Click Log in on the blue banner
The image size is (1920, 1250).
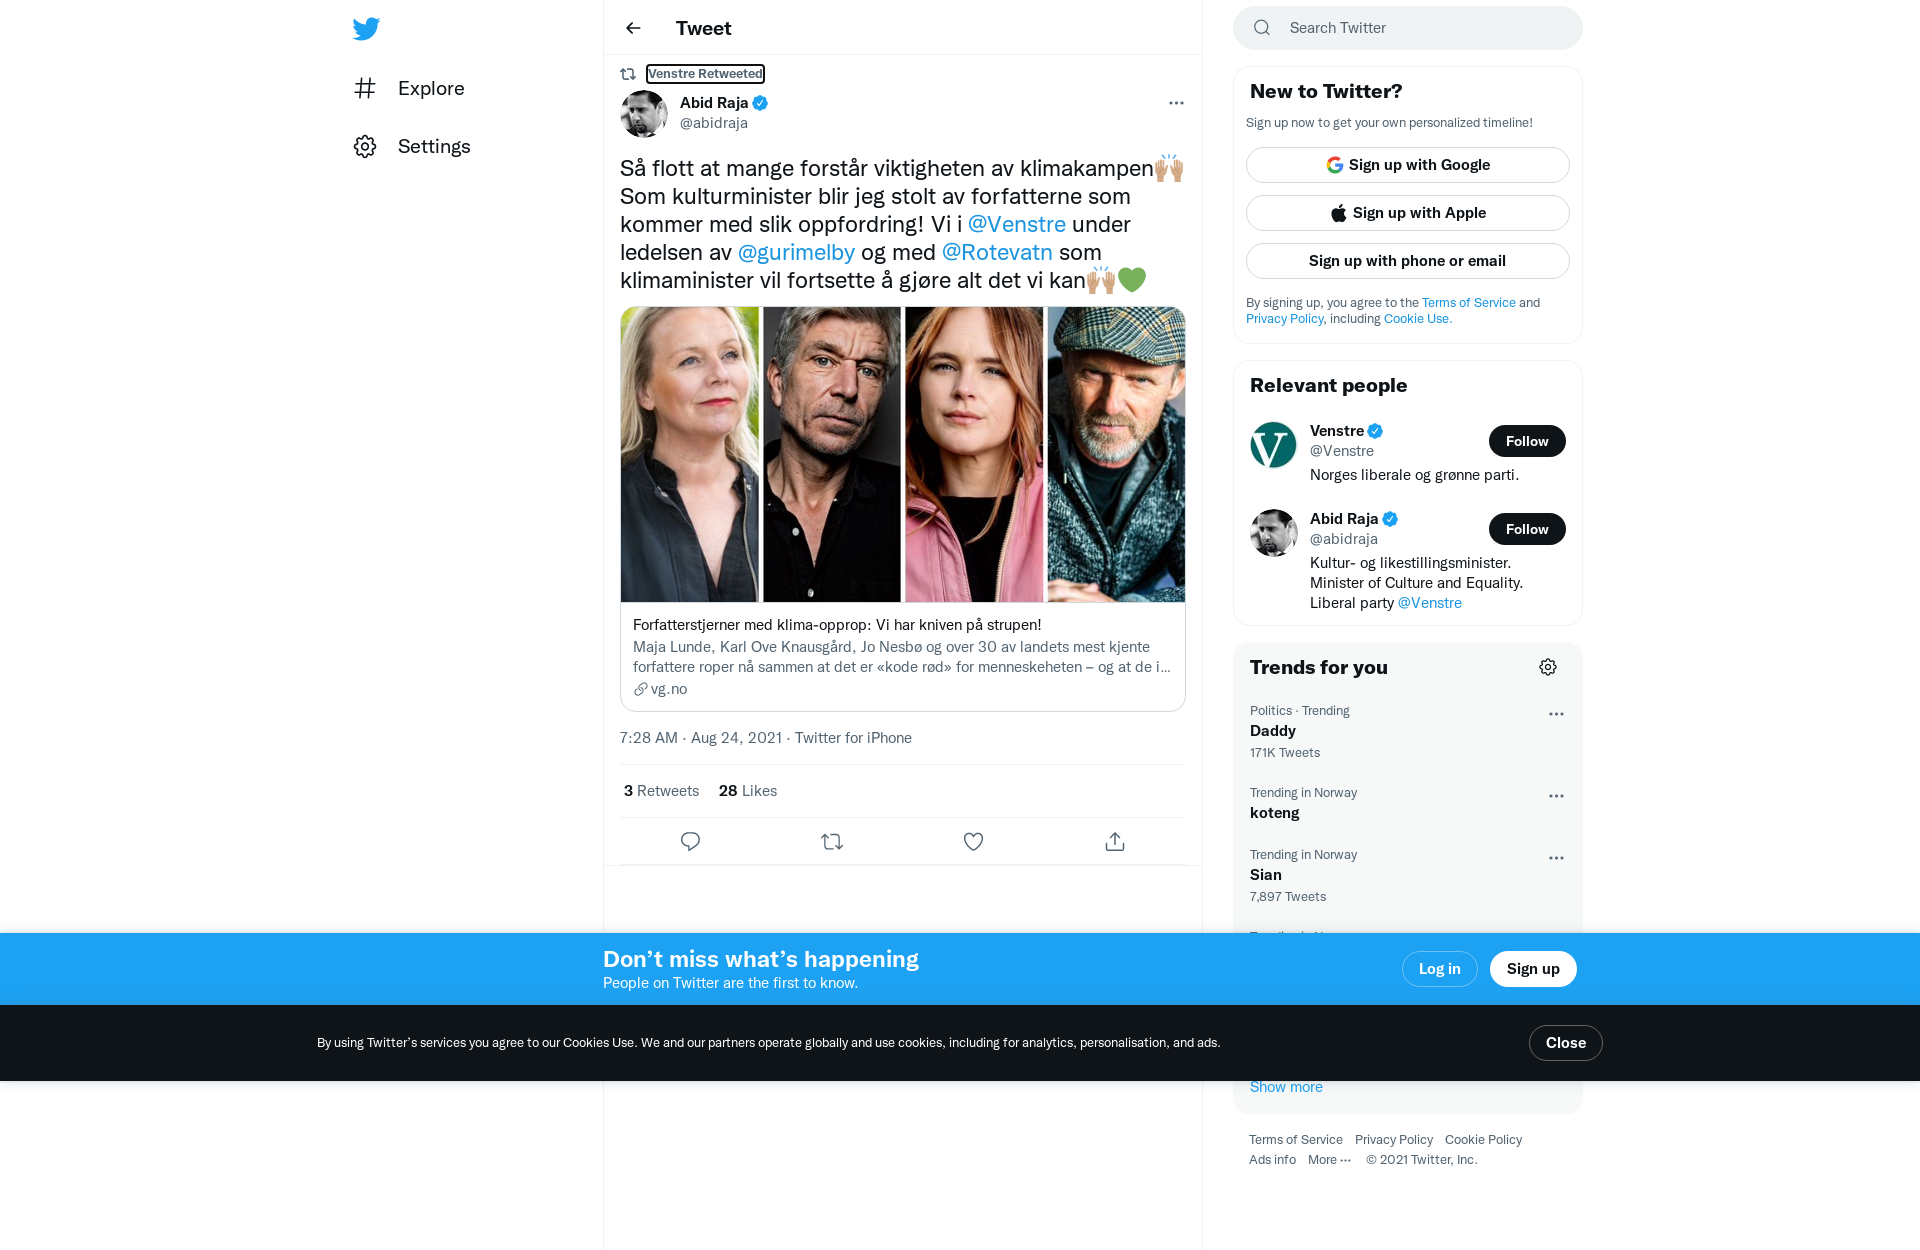click(x=1440, y=969)
